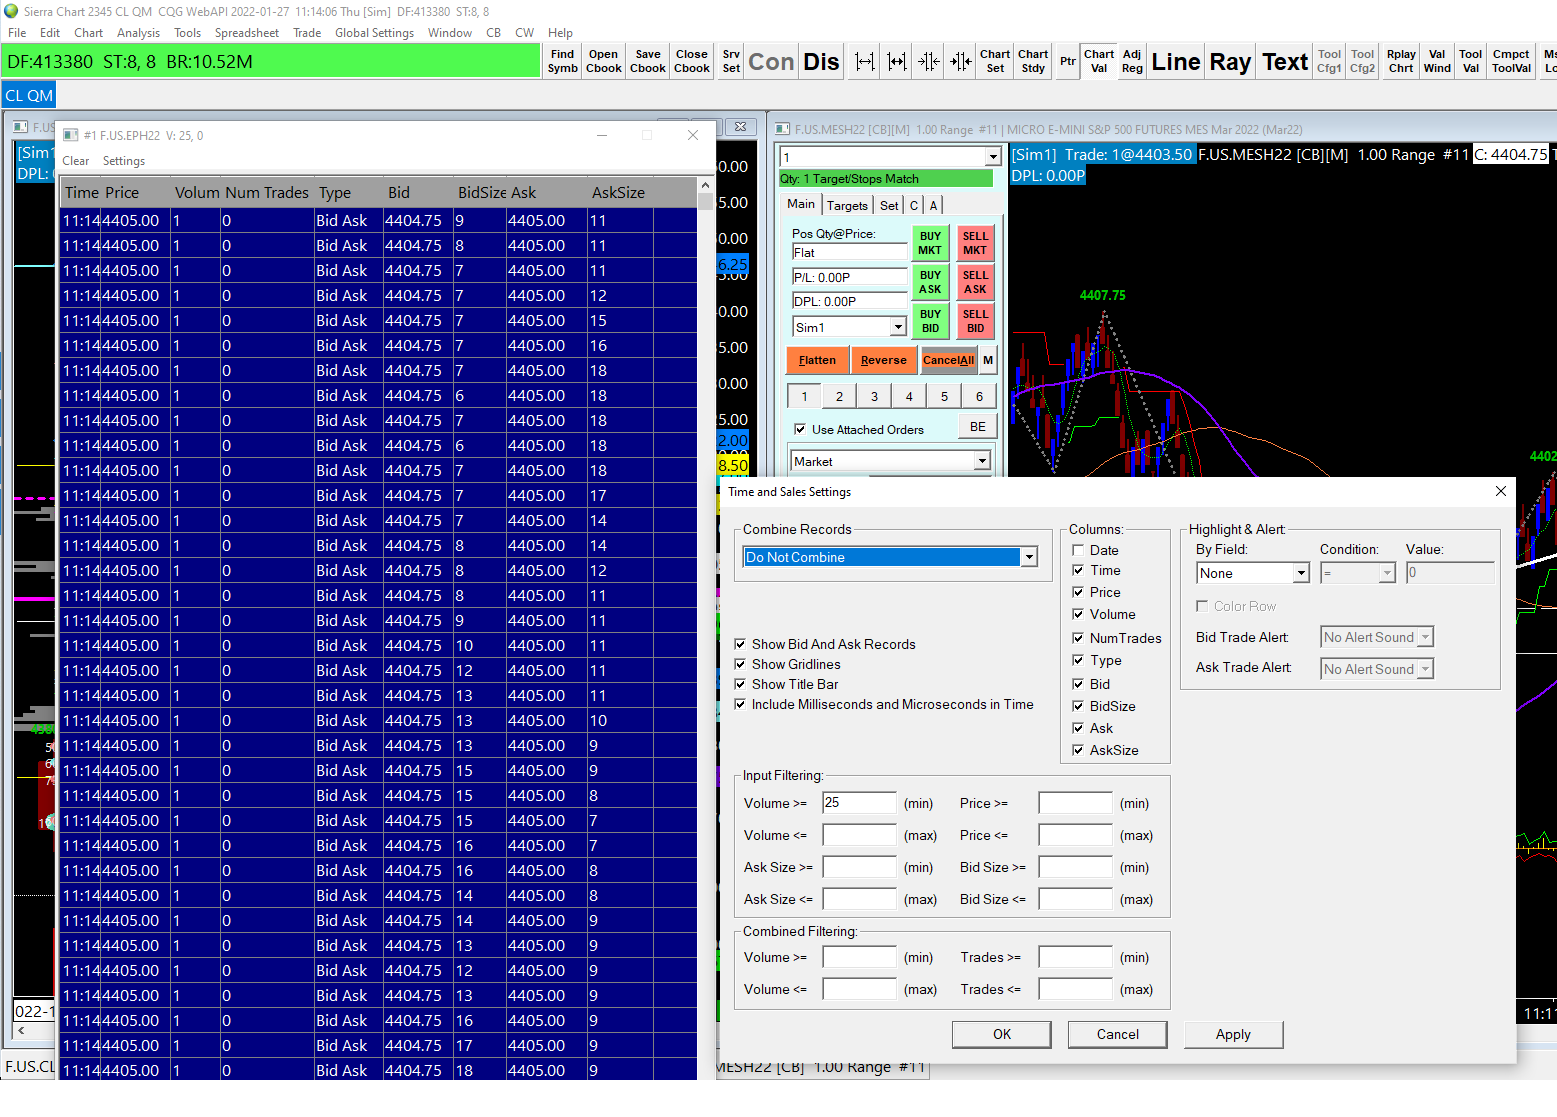Click the Volume >= input field
Screen dimensions: 1557x1117
[x=859, y=803]
